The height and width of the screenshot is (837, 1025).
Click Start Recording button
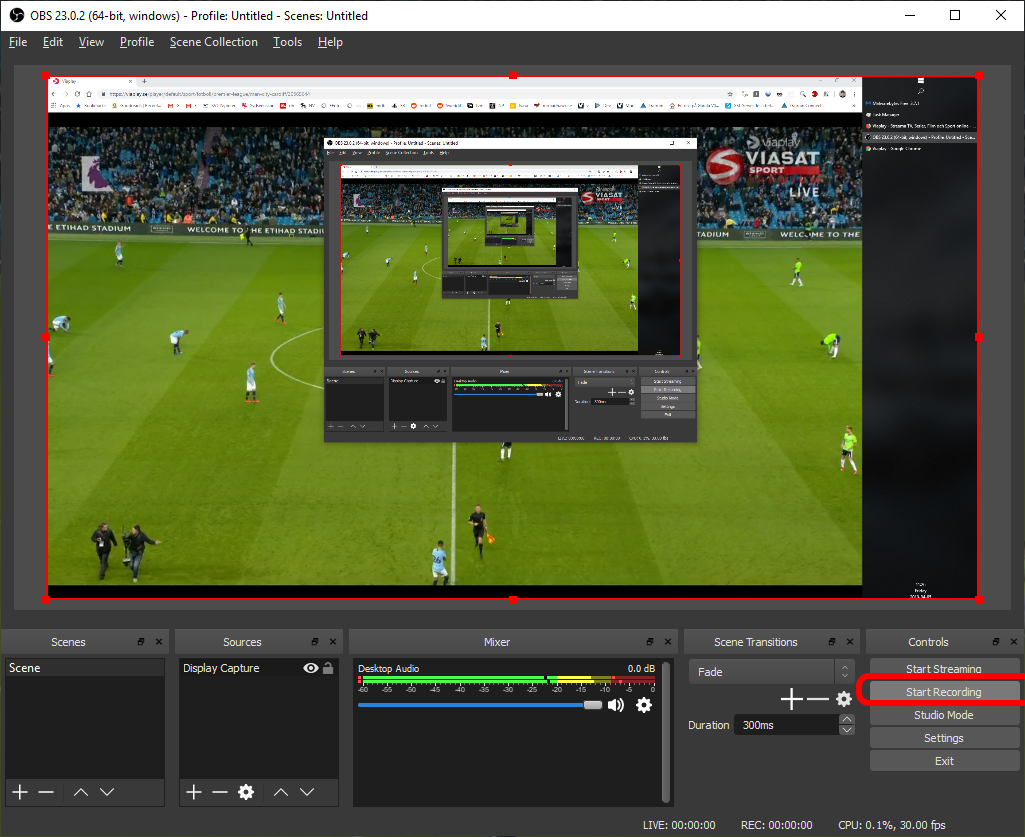pos(944,692)
